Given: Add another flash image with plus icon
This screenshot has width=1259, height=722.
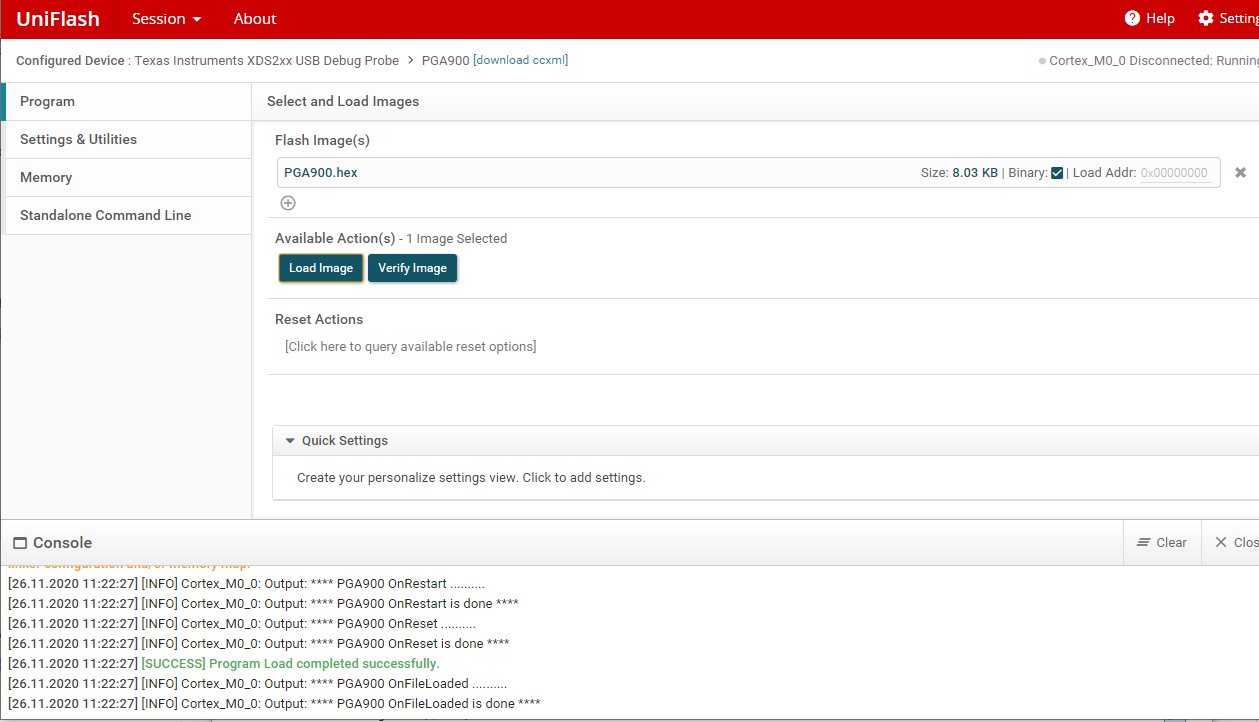Looking at the screenshot, I should pos(288,203).
